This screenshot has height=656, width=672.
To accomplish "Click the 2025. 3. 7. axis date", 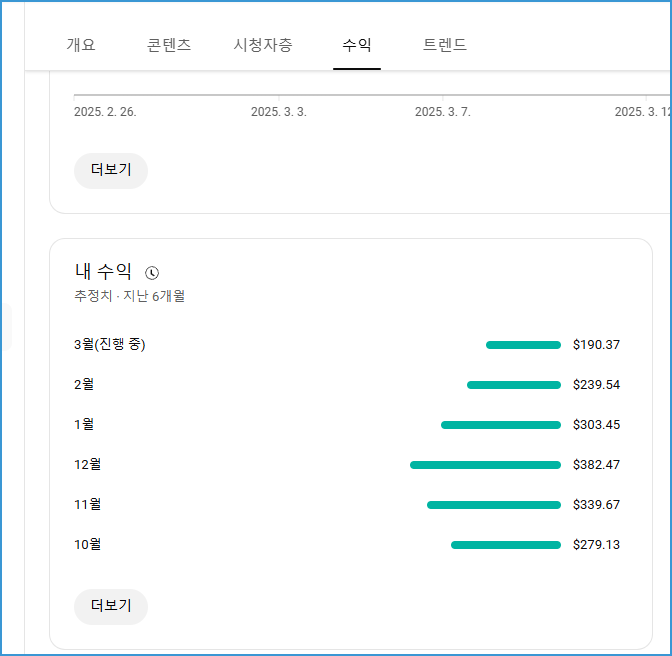I will click(443, 112).
